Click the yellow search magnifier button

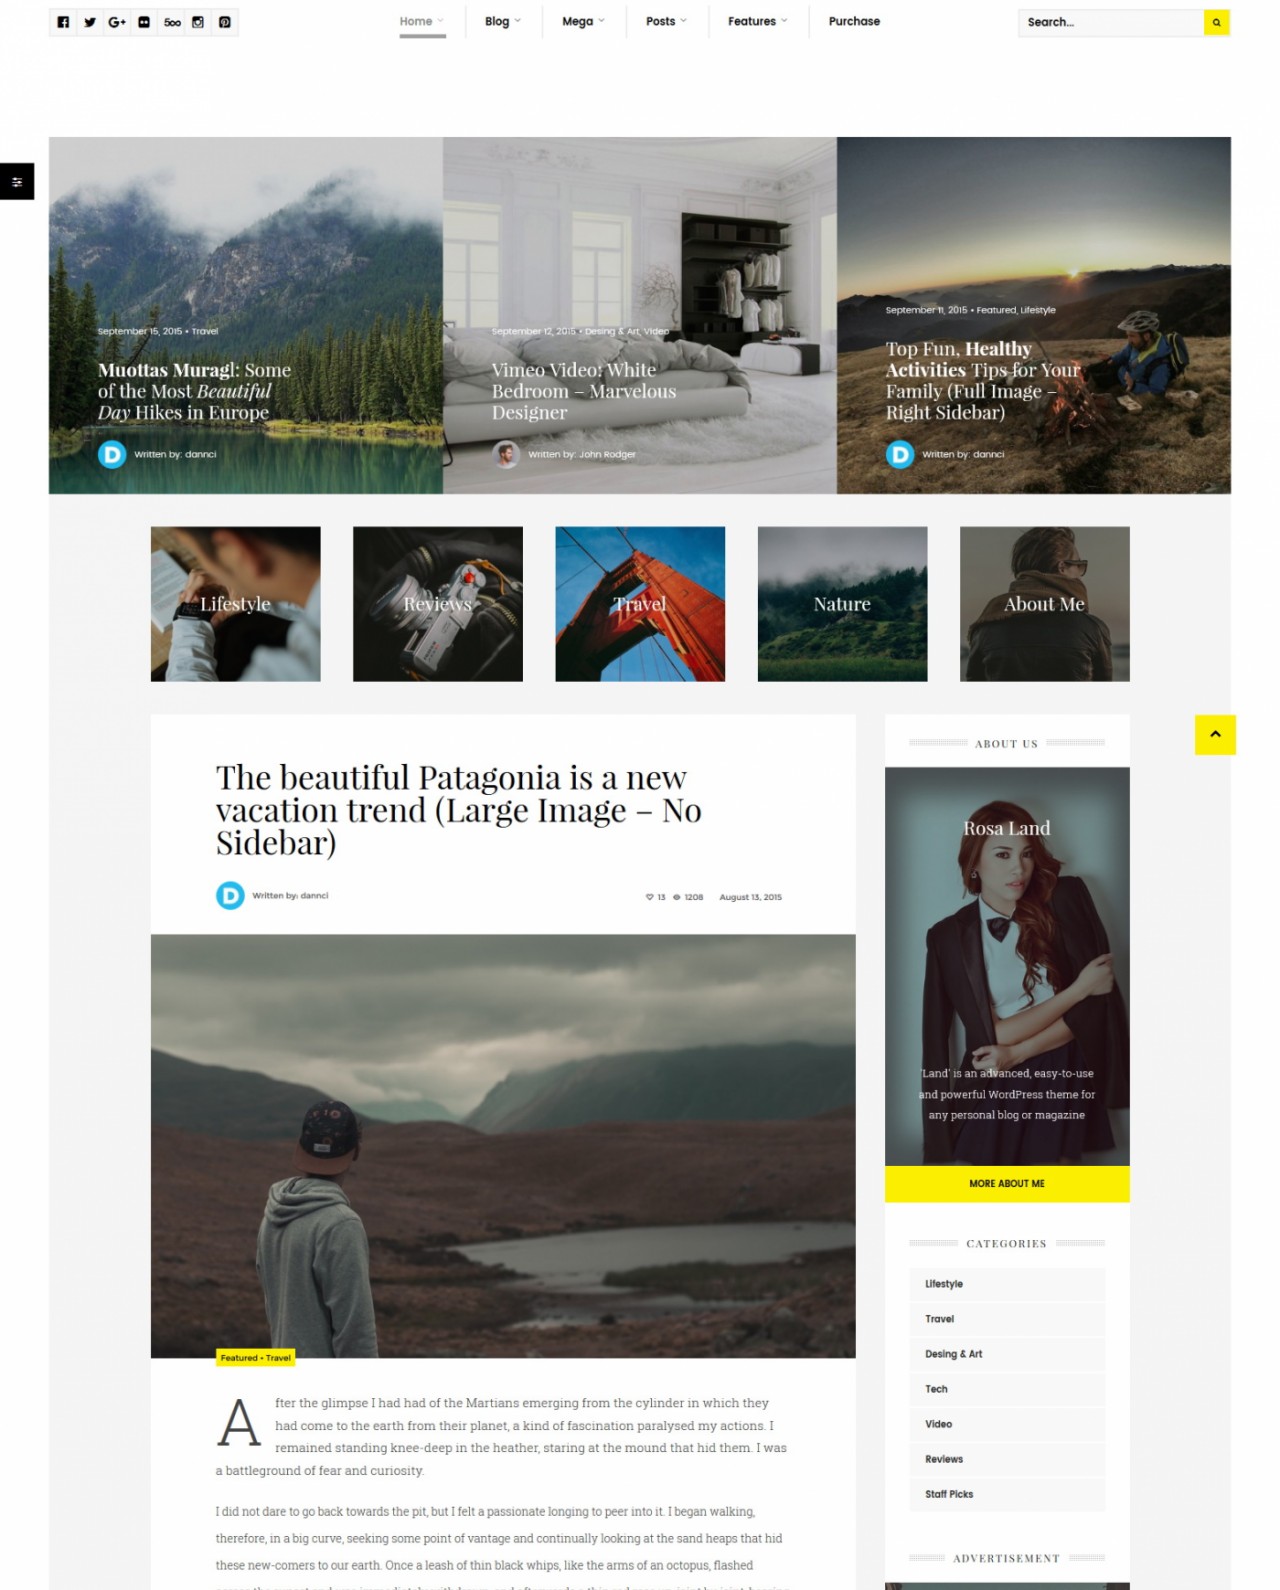pos(1216,22)
